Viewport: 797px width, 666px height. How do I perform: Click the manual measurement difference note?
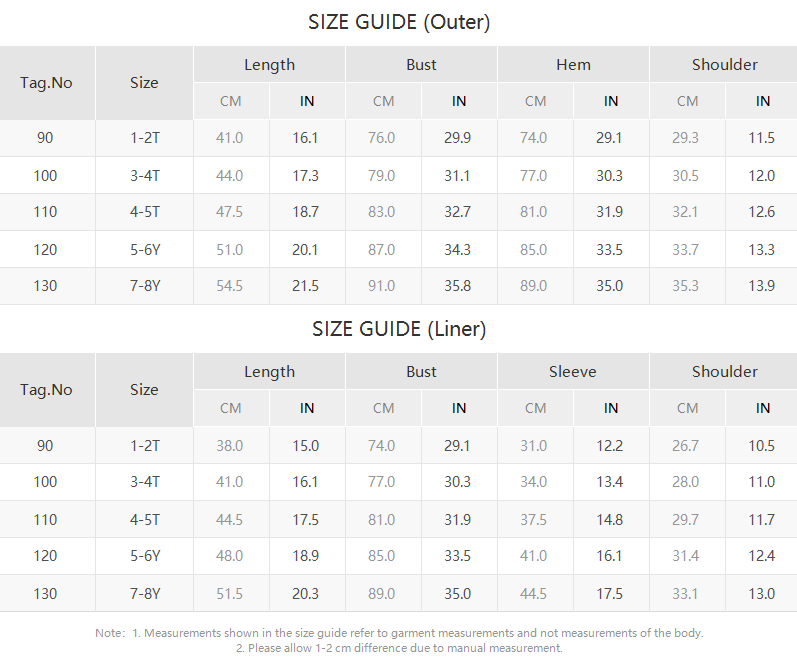pyautogui.click(x=399, y=648)
